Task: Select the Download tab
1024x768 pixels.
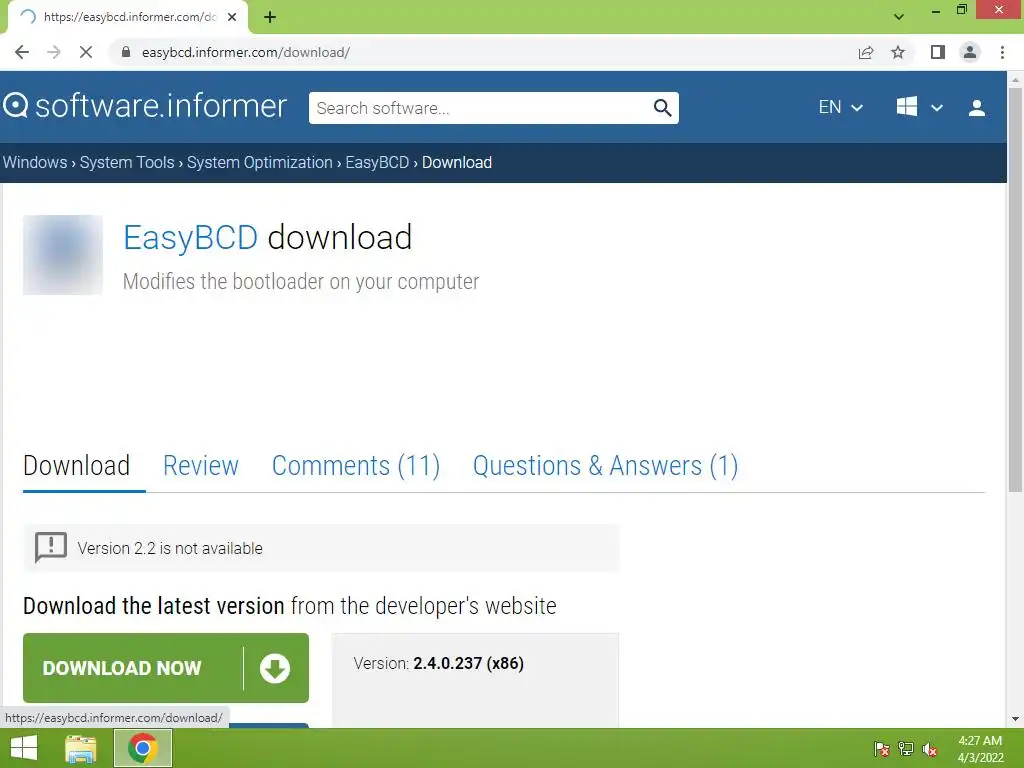Action: (x=76, y=466)
